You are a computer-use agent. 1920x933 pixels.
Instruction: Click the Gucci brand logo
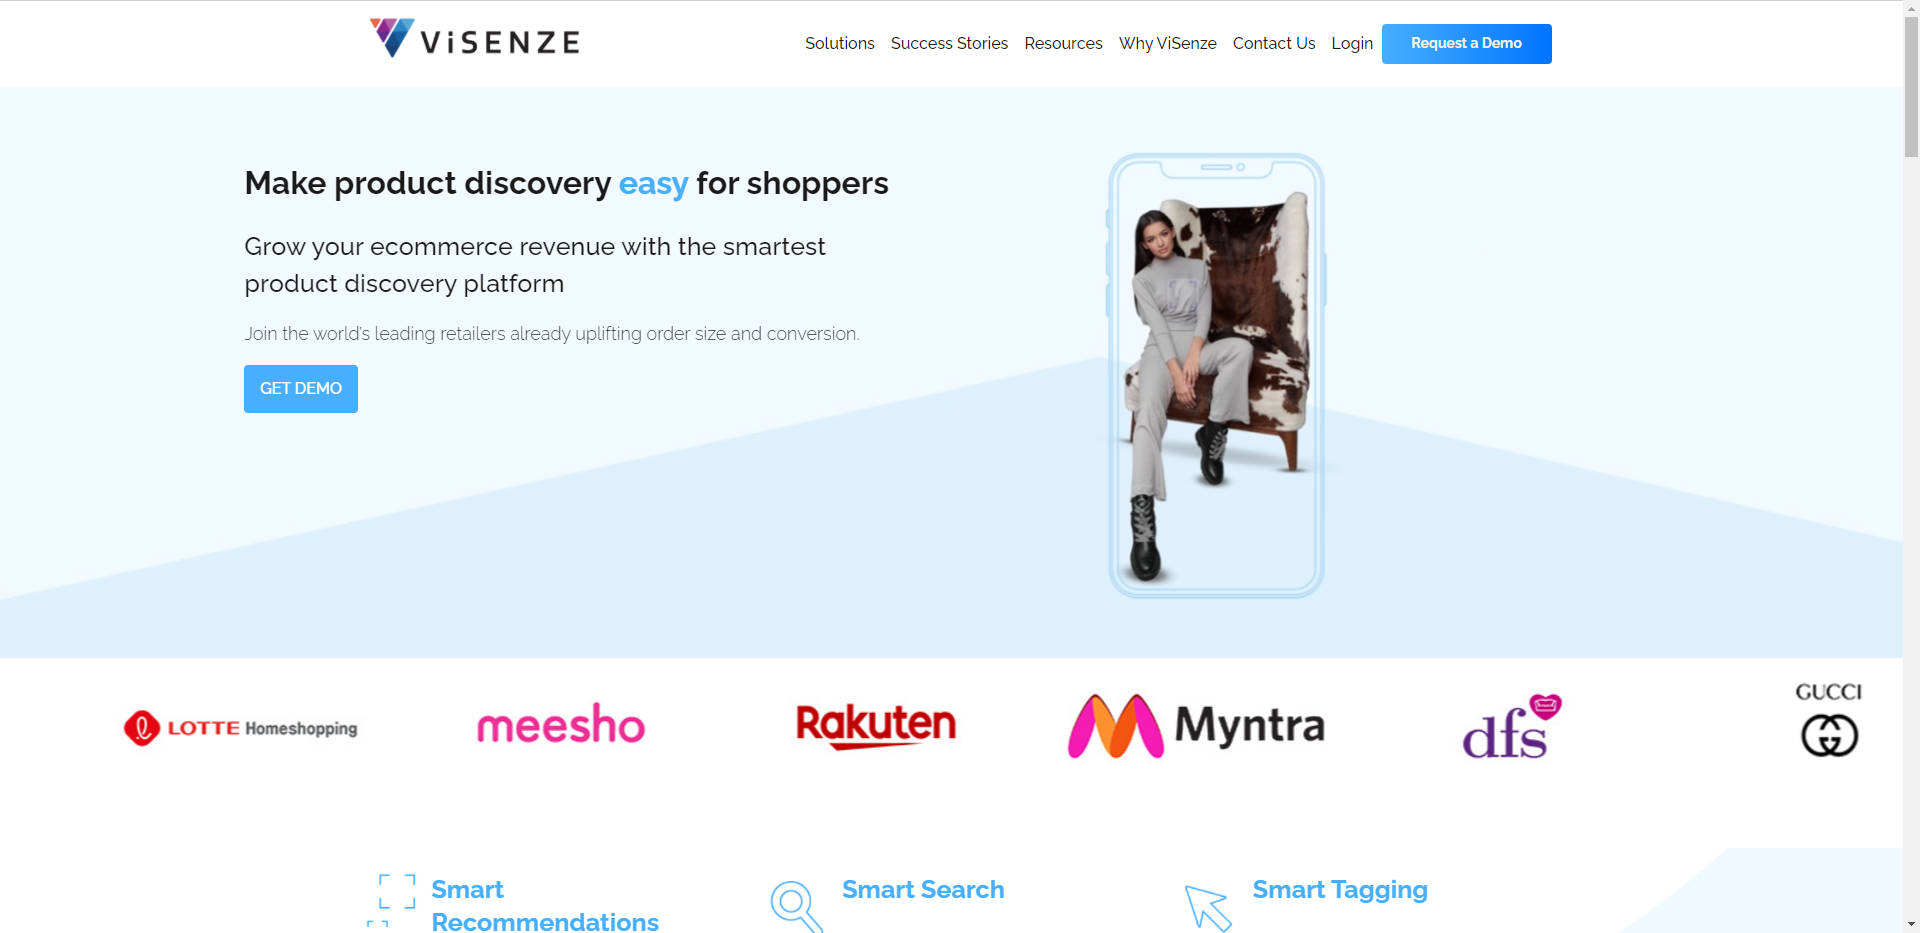pyautogui.click(x=1829, y=719)
